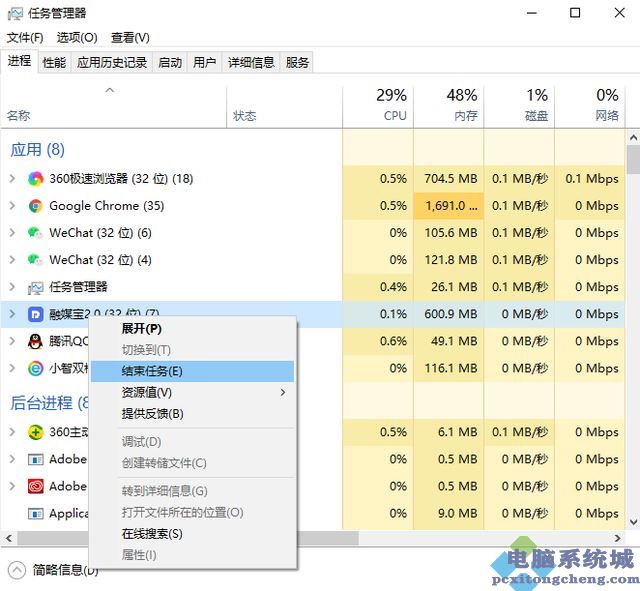Click the 116.1 MB memory value

pos(451,369)
